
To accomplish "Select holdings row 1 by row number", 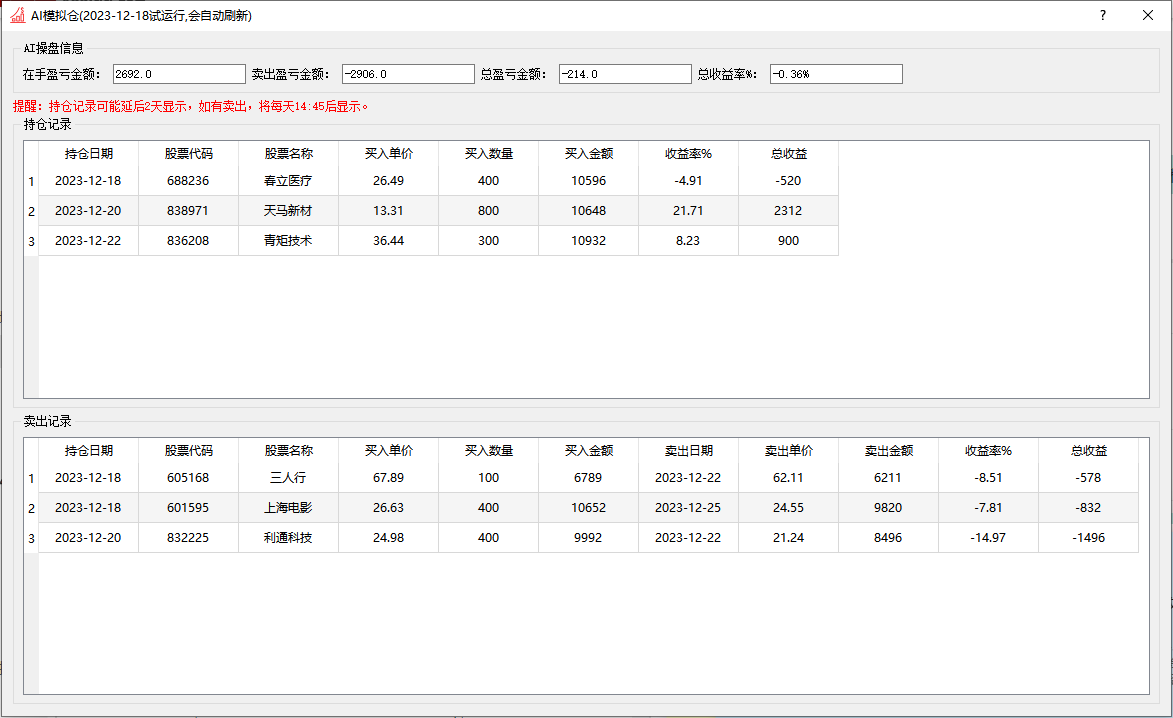I will pos(31,182).
